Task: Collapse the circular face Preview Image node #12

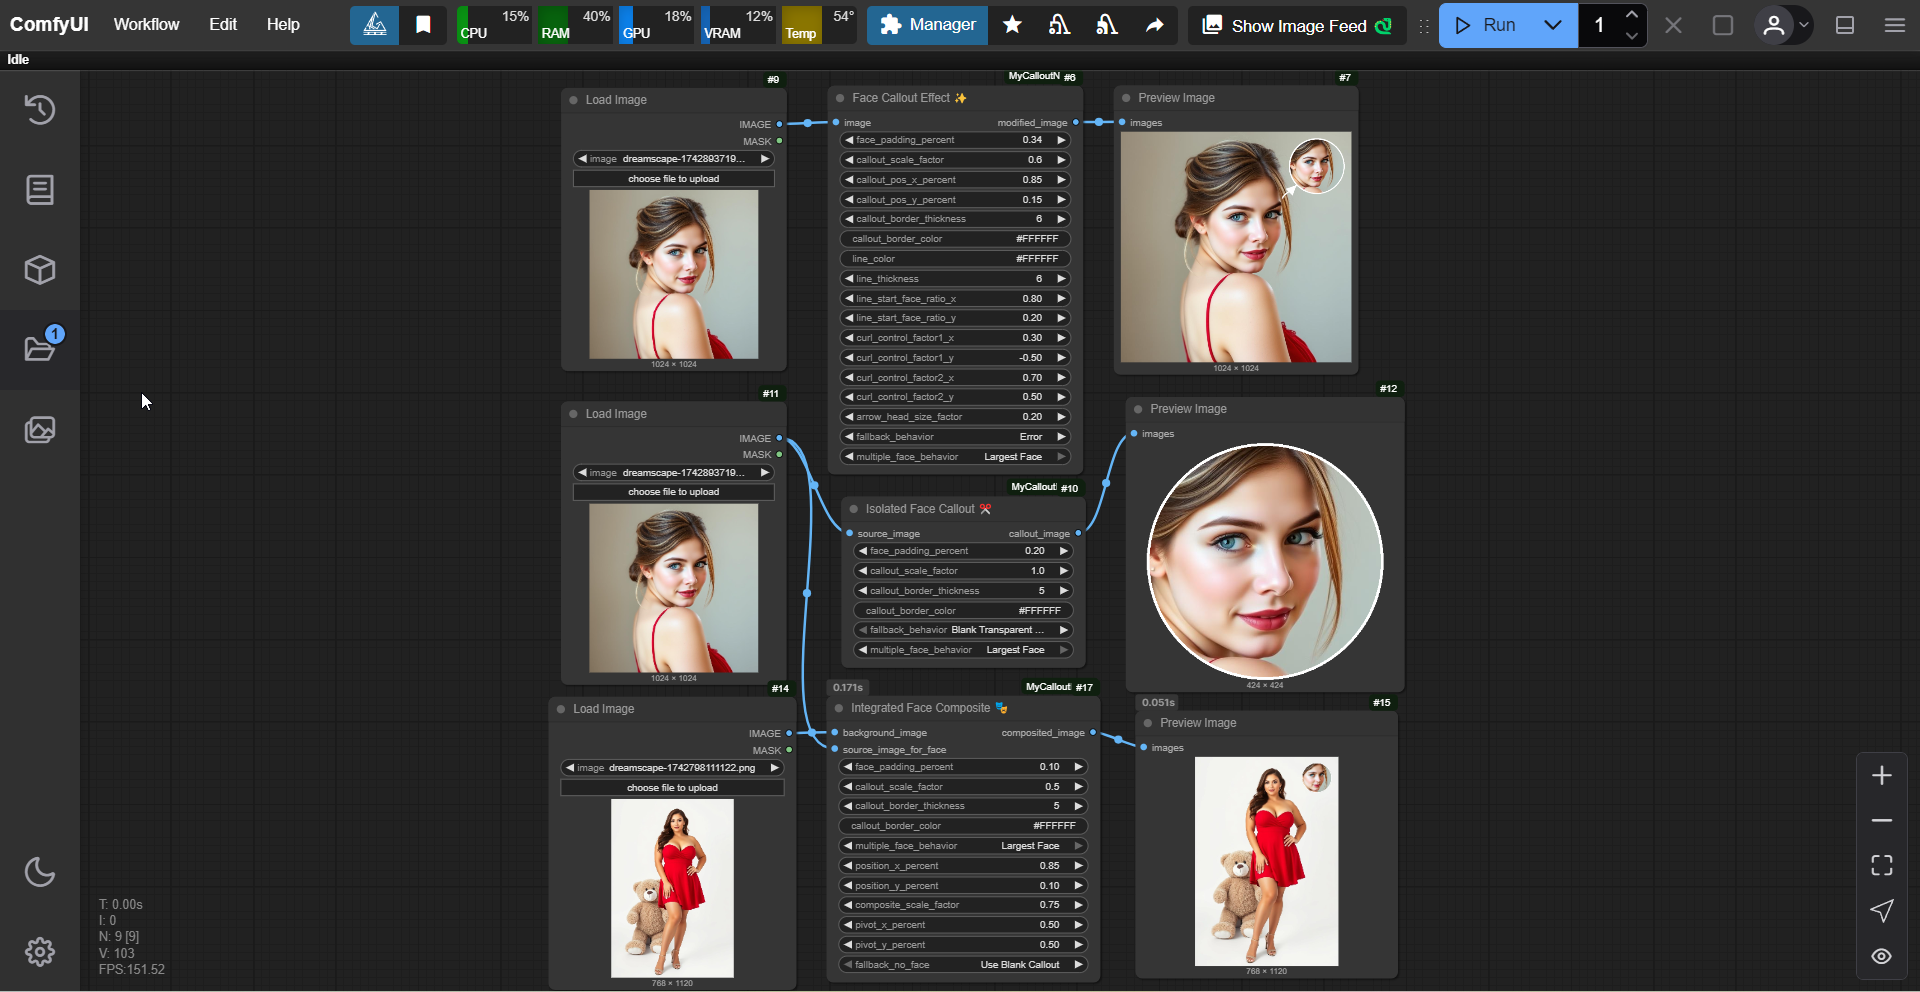Action: (x=1138, y=409)
